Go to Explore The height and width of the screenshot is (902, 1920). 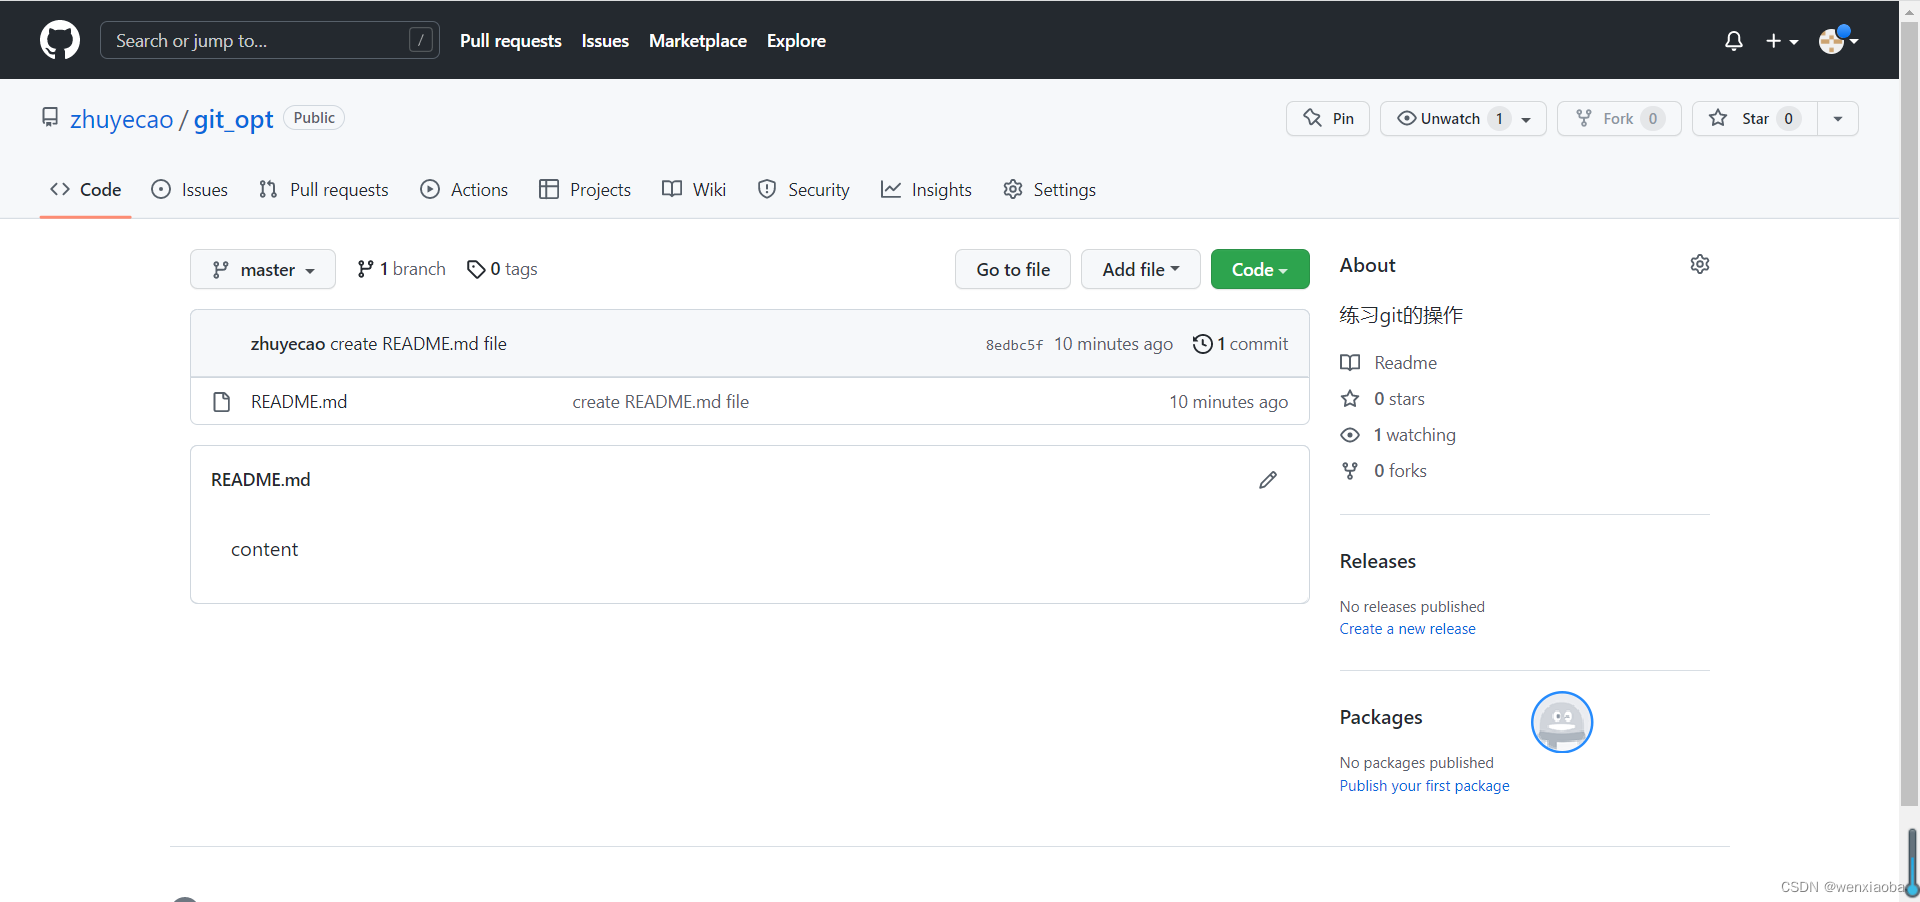(796, 41)
